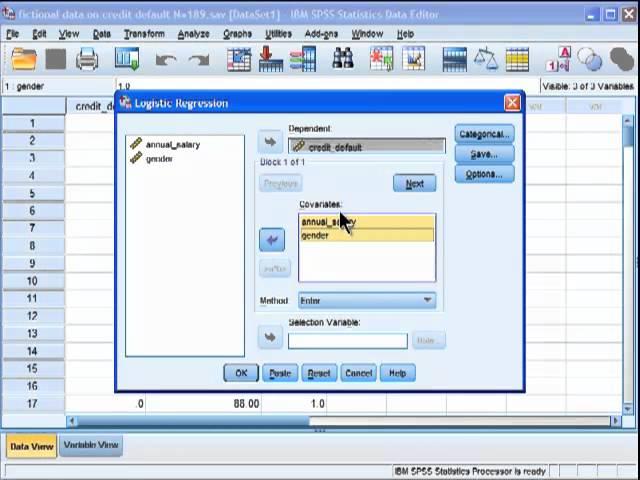Click the Go to variable icon
The image size is (640, 480).
[271, 59]
